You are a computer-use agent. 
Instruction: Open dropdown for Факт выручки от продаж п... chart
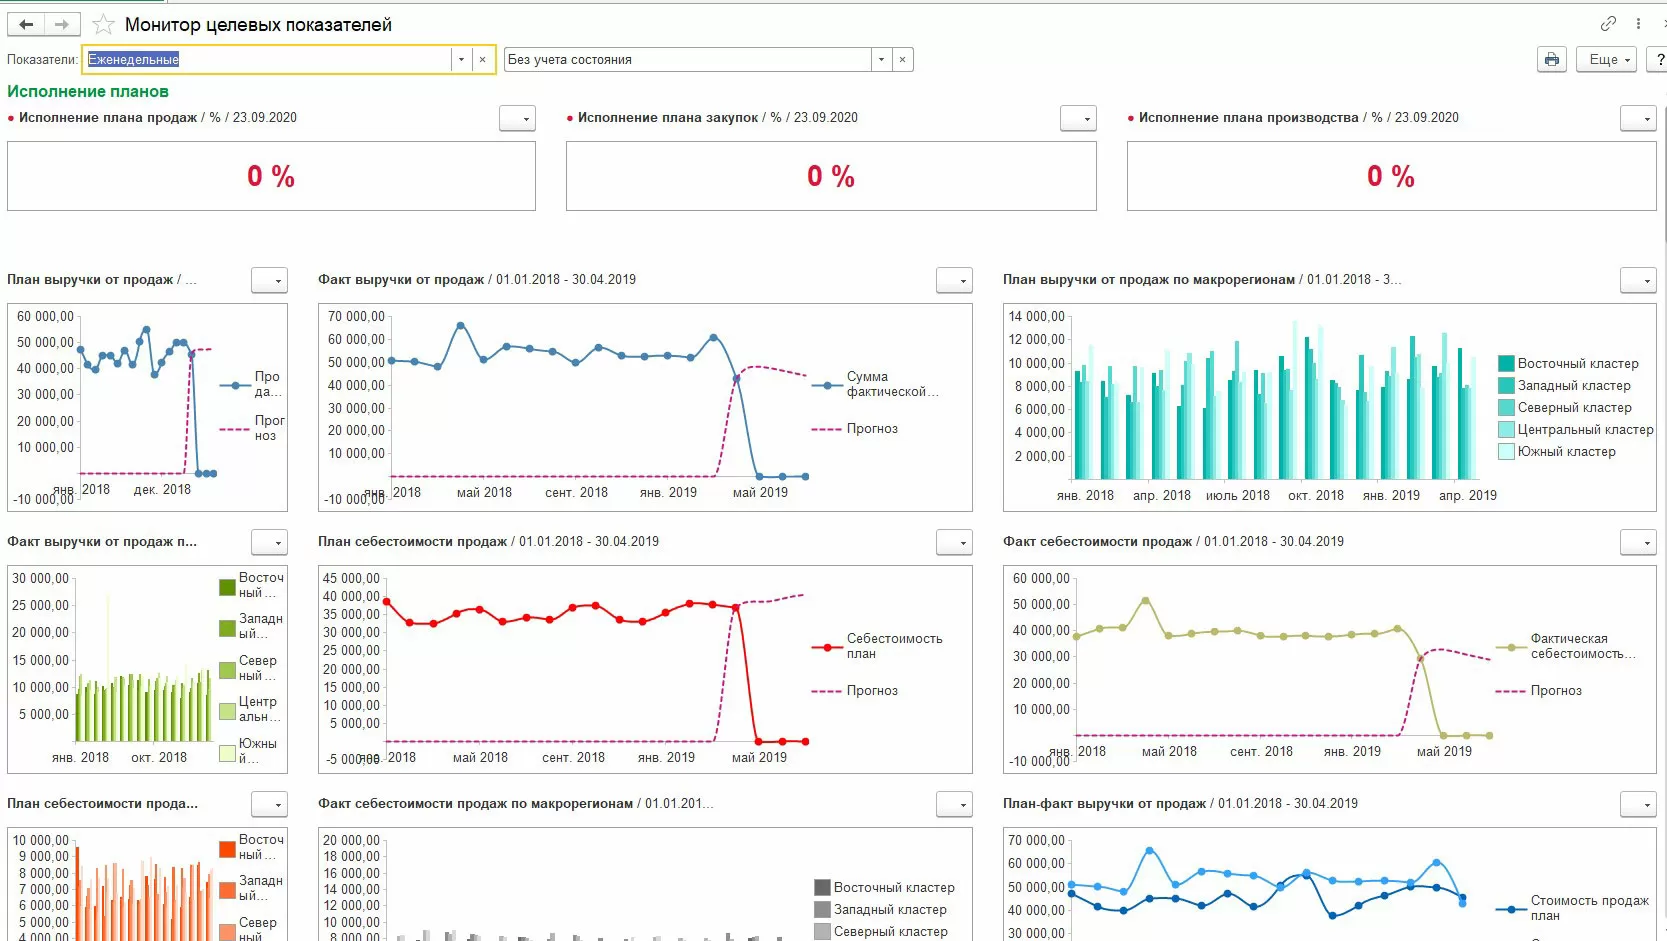[x=269, y=542]
